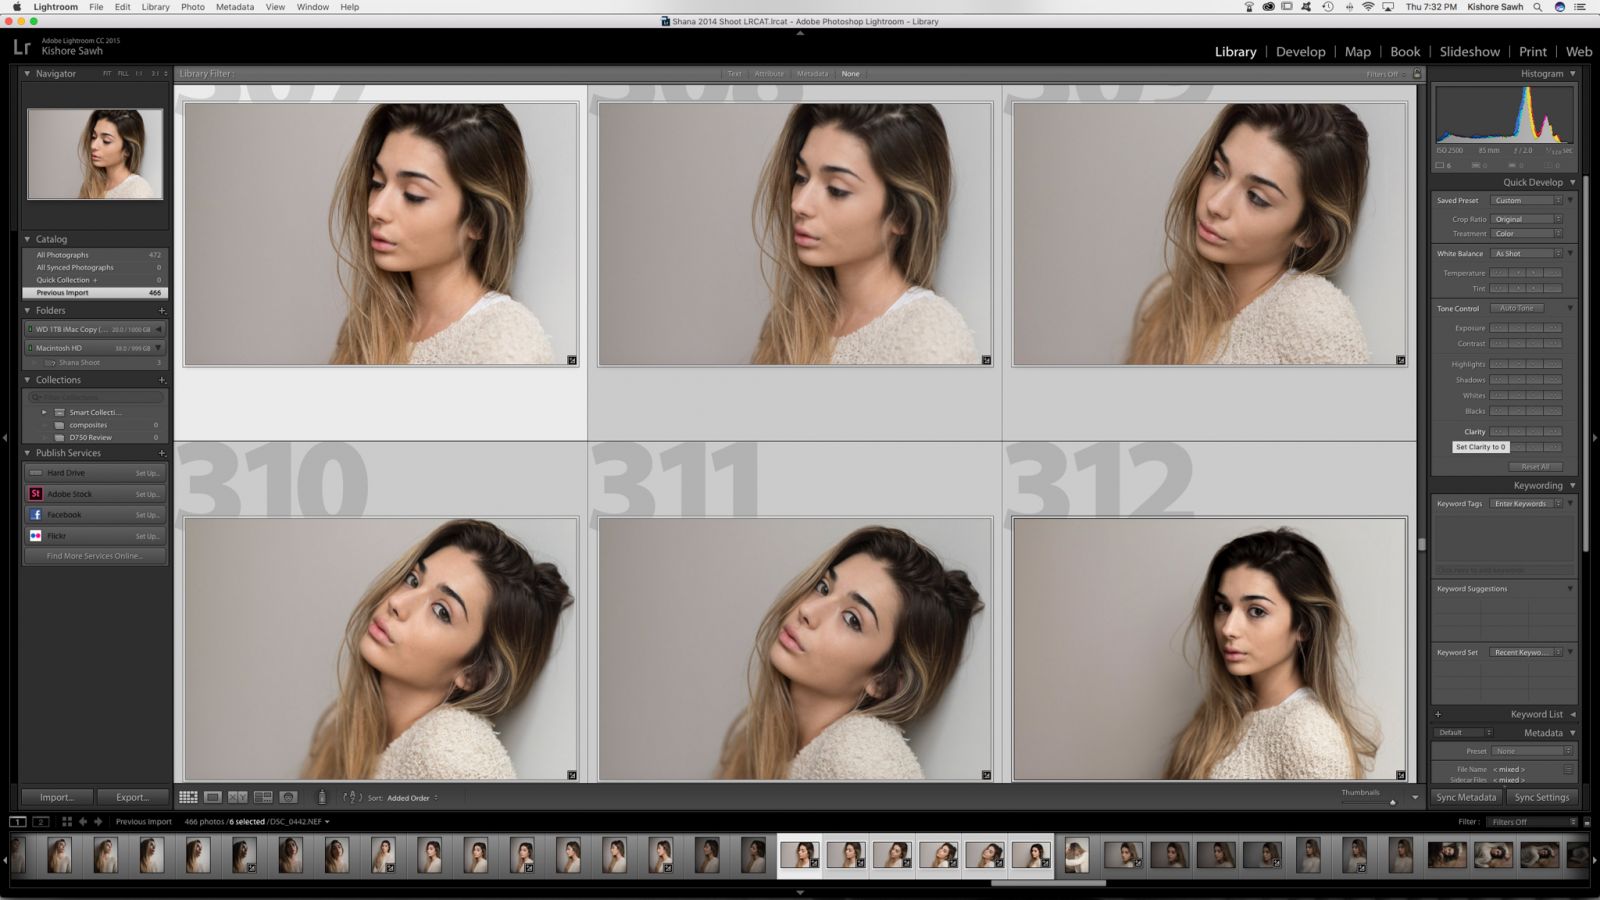The height and width of the screenshot is (900, 1600).
Task: Click Hard Drive publish service icon
Action: [36, 473]
